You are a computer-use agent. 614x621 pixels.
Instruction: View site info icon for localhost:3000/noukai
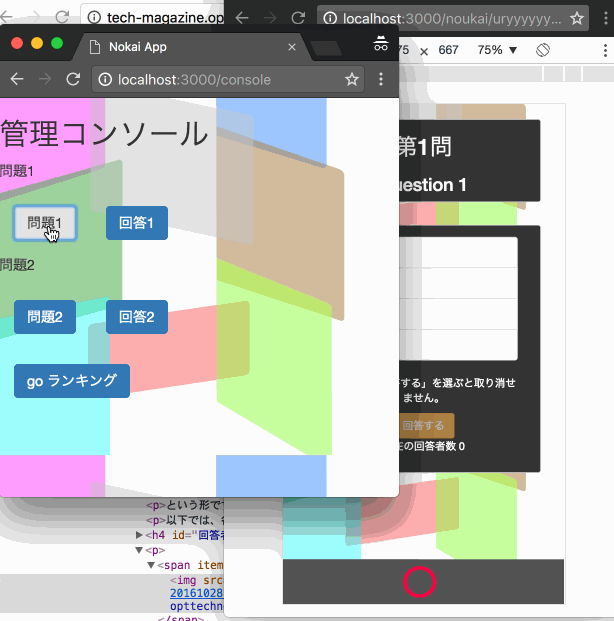tap(330, 18)
